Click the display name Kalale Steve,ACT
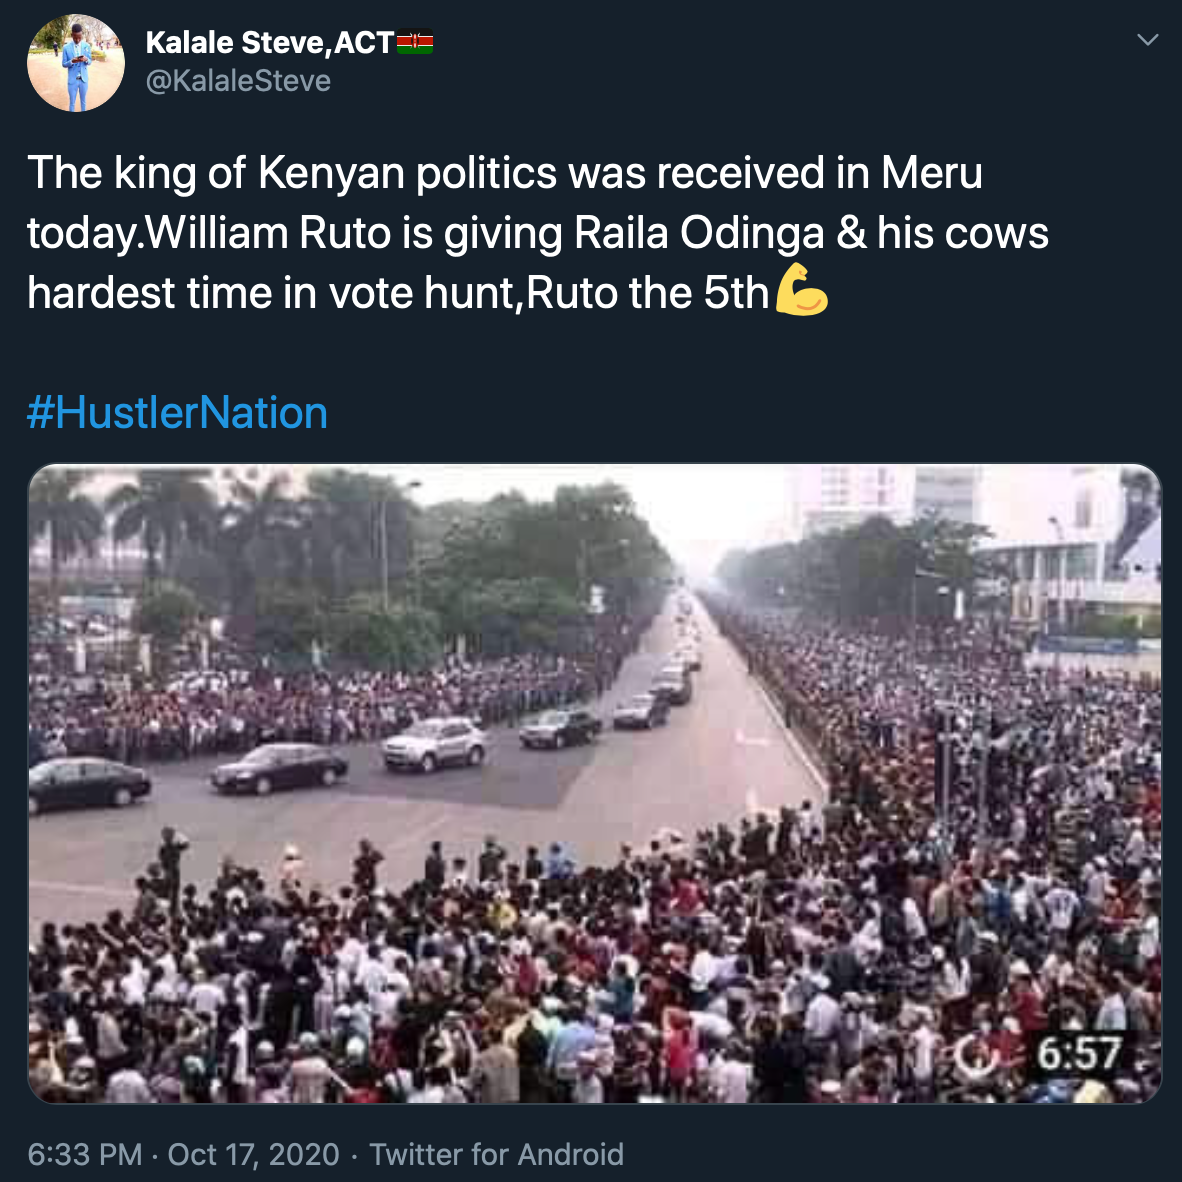 tap(269, 43)
